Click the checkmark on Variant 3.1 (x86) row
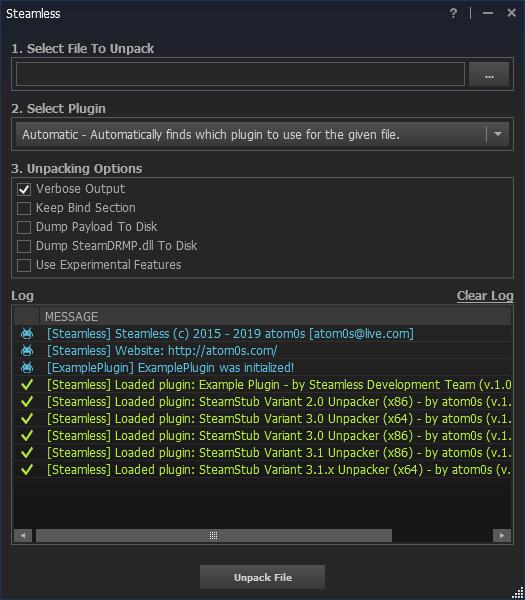 [27, 453]
